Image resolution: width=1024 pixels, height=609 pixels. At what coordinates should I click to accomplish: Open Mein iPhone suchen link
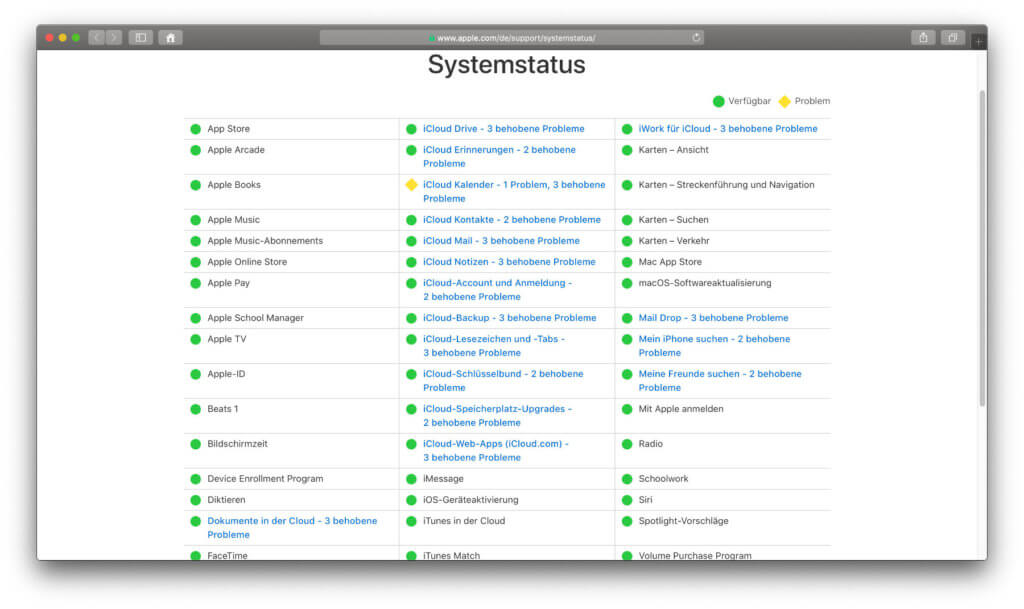tap(714, 346)
